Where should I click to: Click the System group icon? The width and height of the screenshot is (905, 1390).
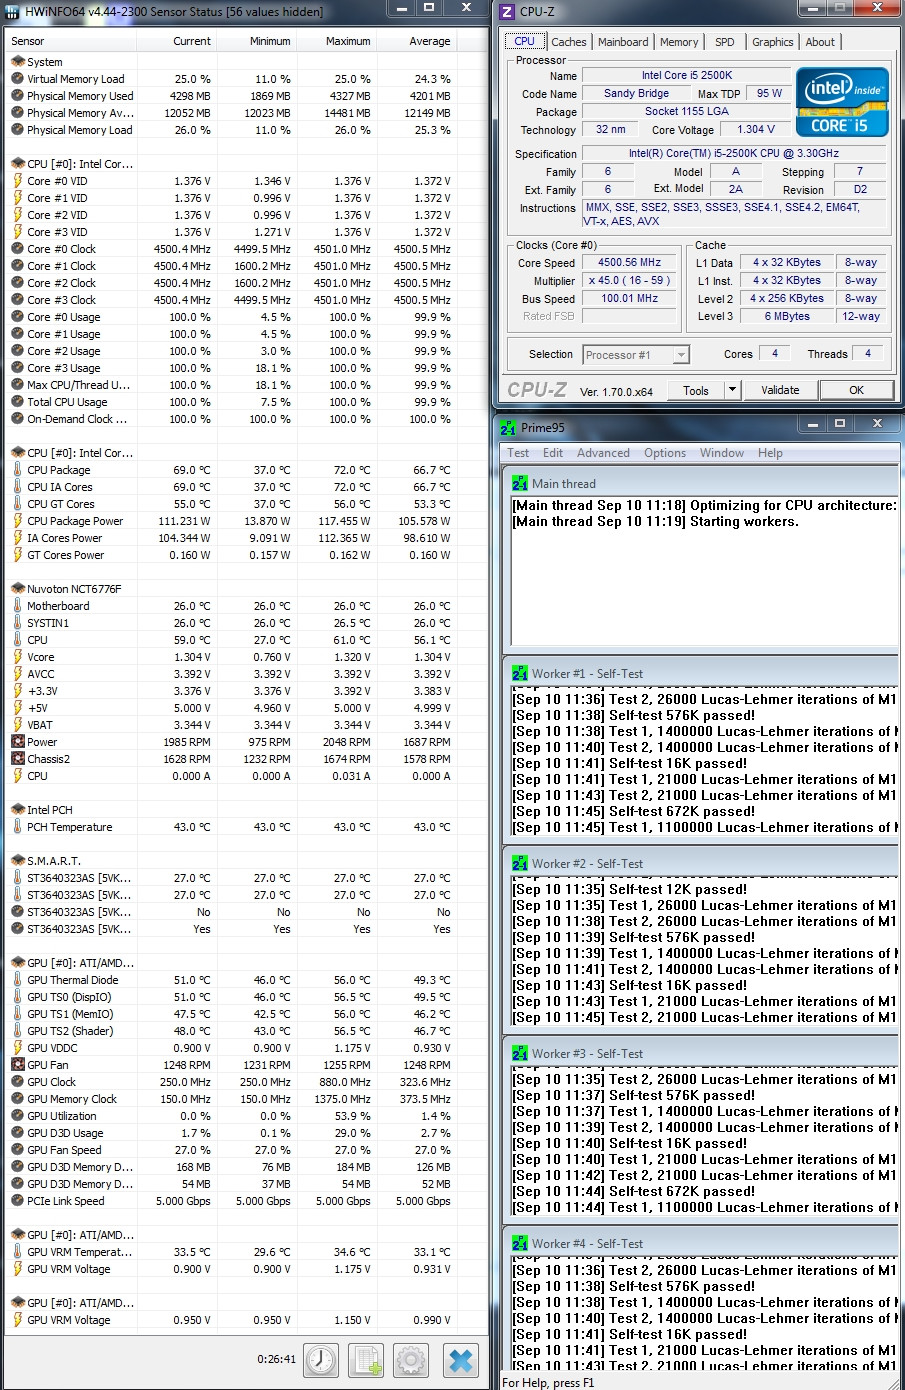click(x=17, y=61)
